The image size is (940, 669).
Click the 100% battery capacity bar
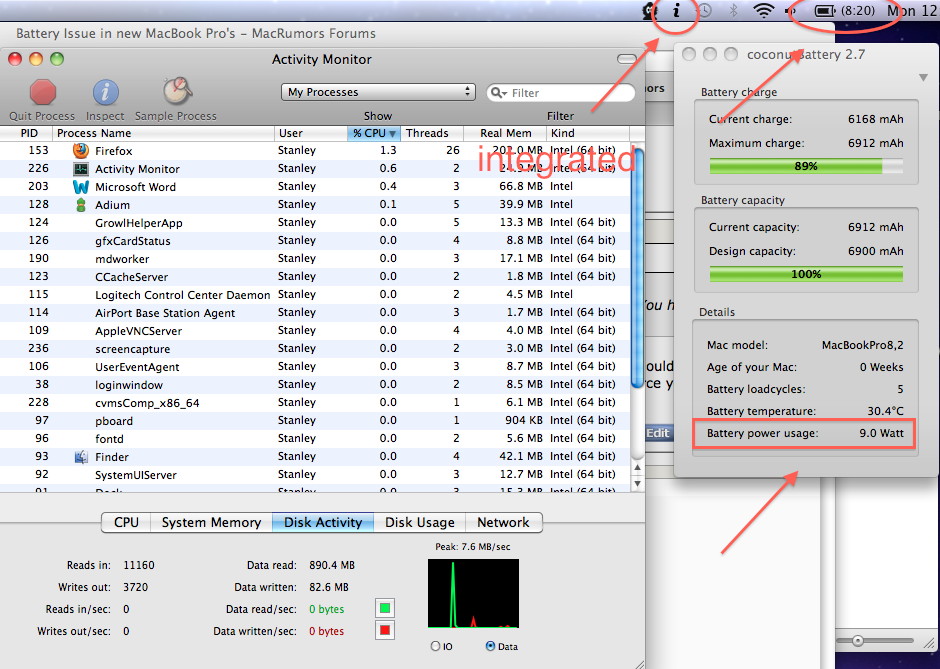tap(806, 274)
